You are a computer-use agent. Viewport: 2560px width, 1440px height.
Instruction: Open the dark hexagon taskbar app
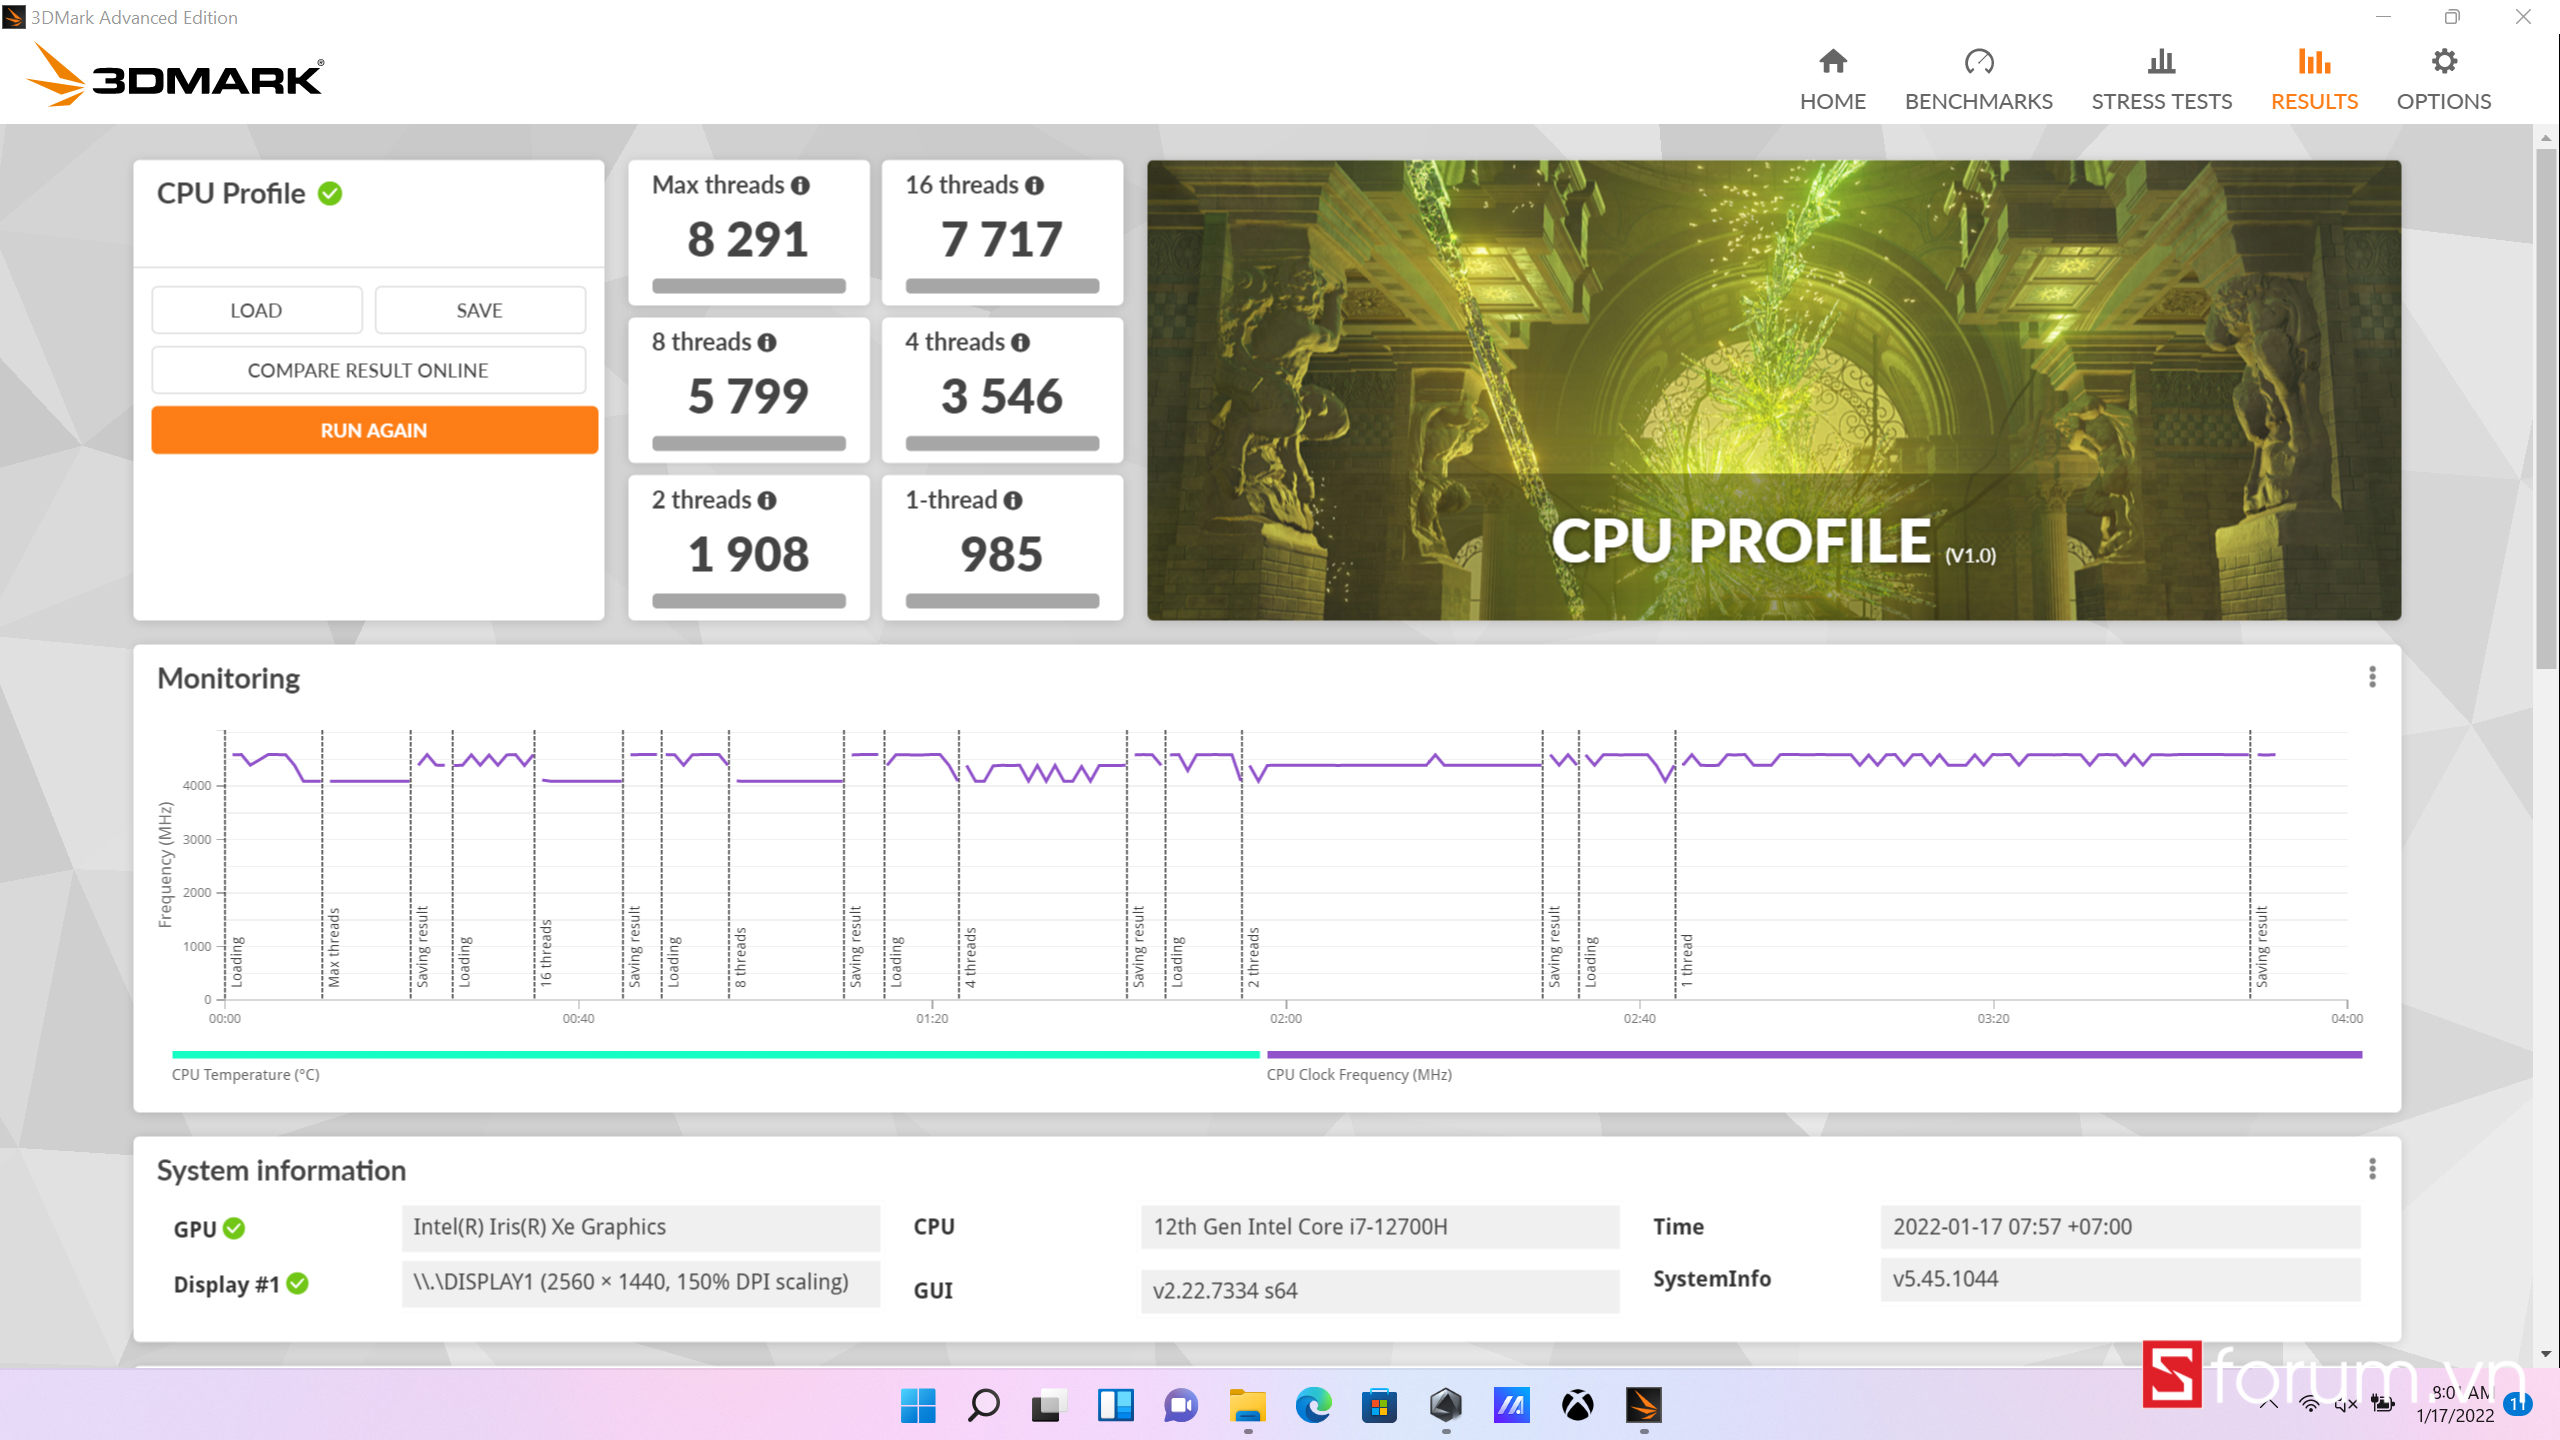click(x=1445, y=1405)
